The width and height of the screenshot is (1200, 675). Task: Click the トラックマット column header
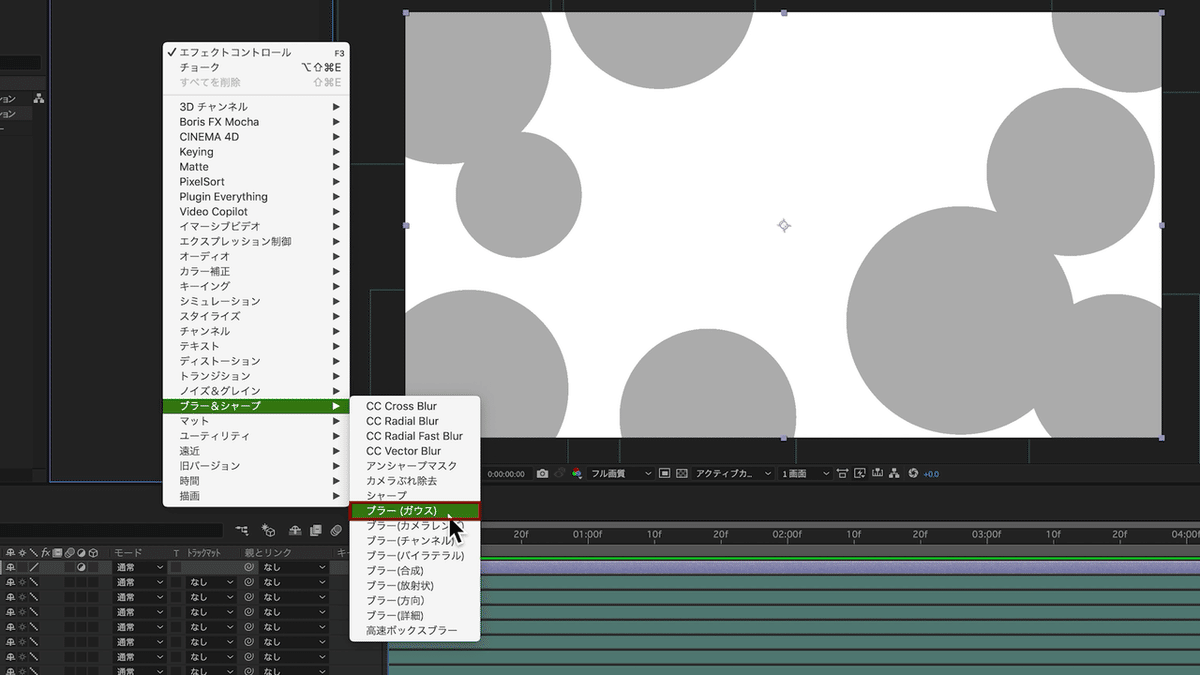(203, 552)
